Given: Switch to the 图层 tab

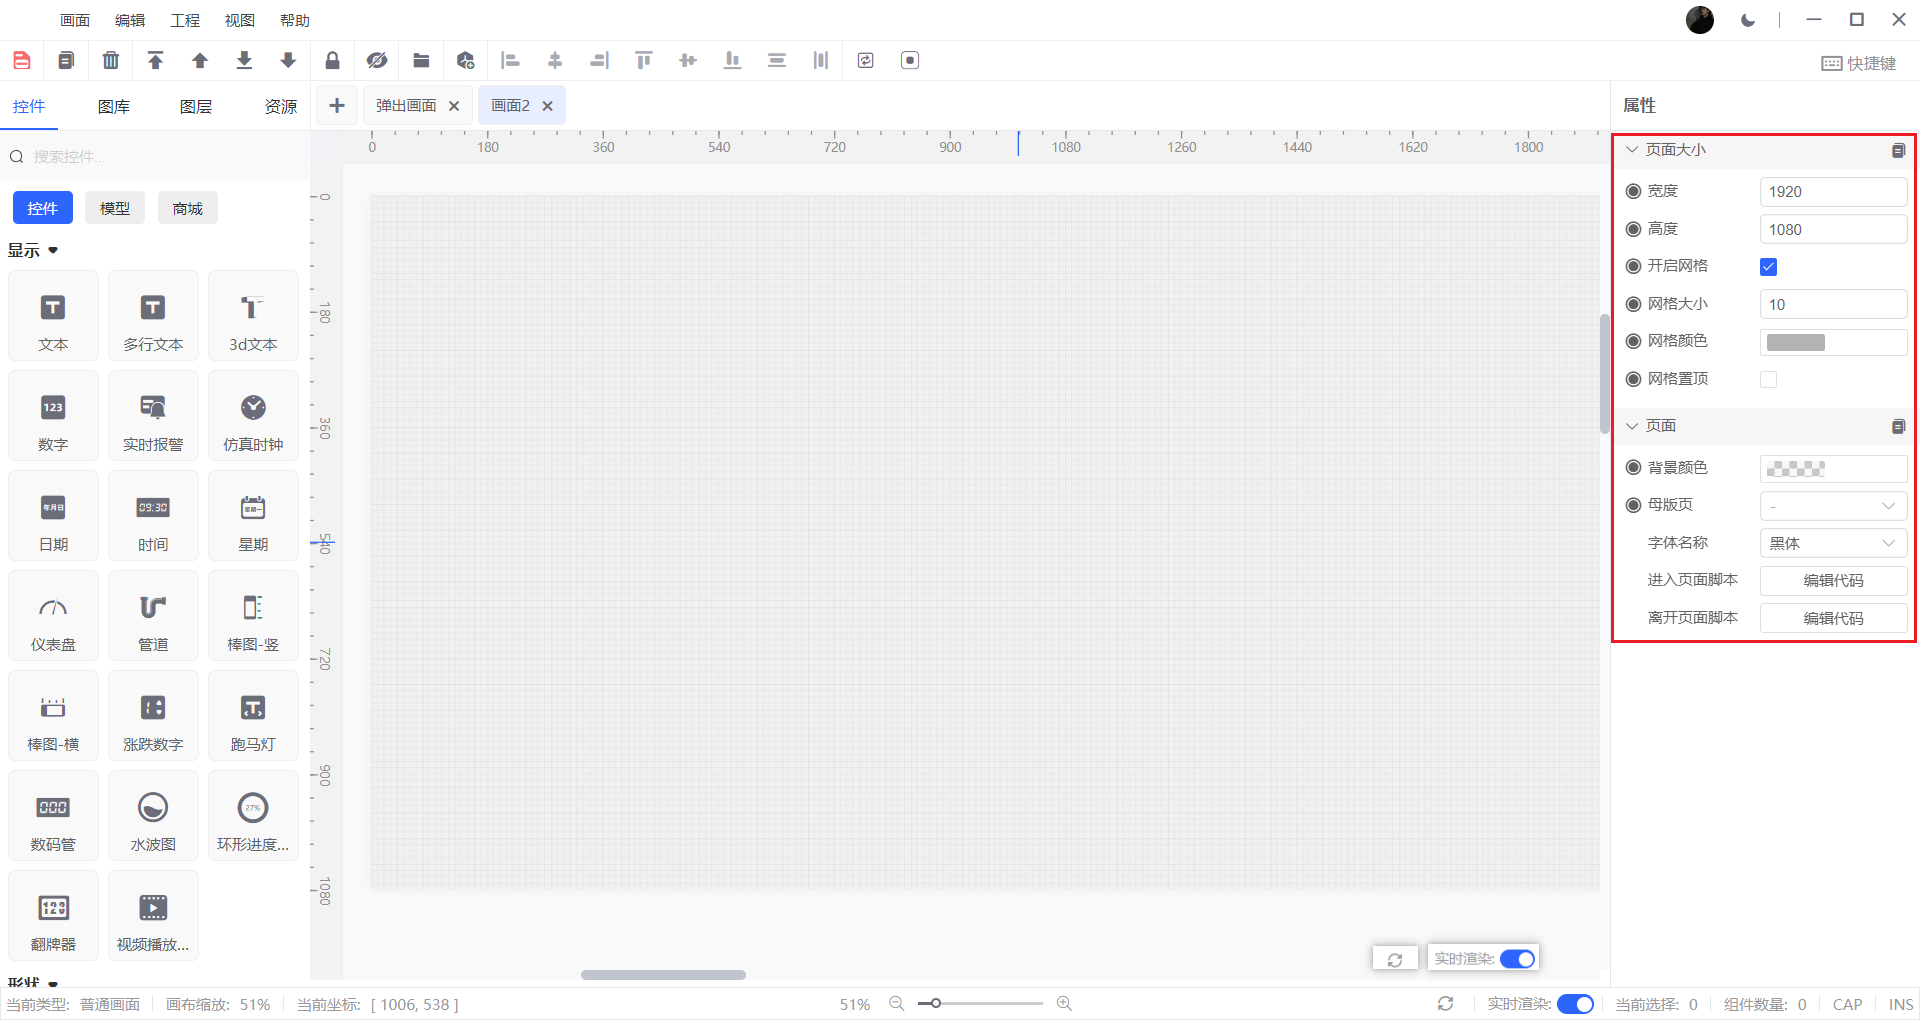Looking at the screenshot, I should point(195,106).
